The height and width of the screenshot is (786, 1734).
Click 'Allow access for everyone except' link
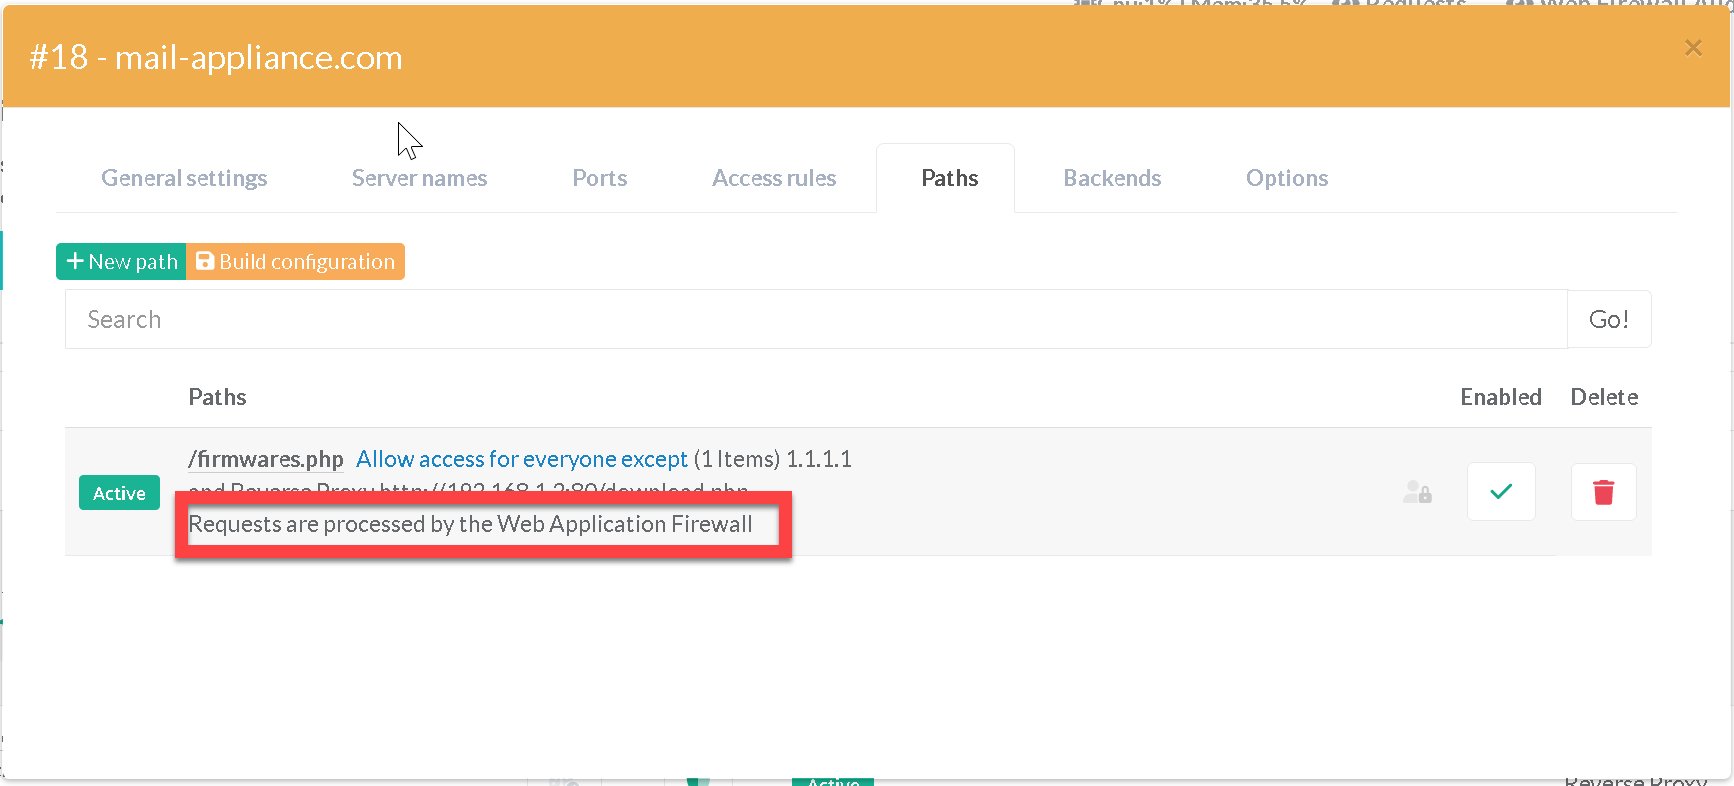521,459
